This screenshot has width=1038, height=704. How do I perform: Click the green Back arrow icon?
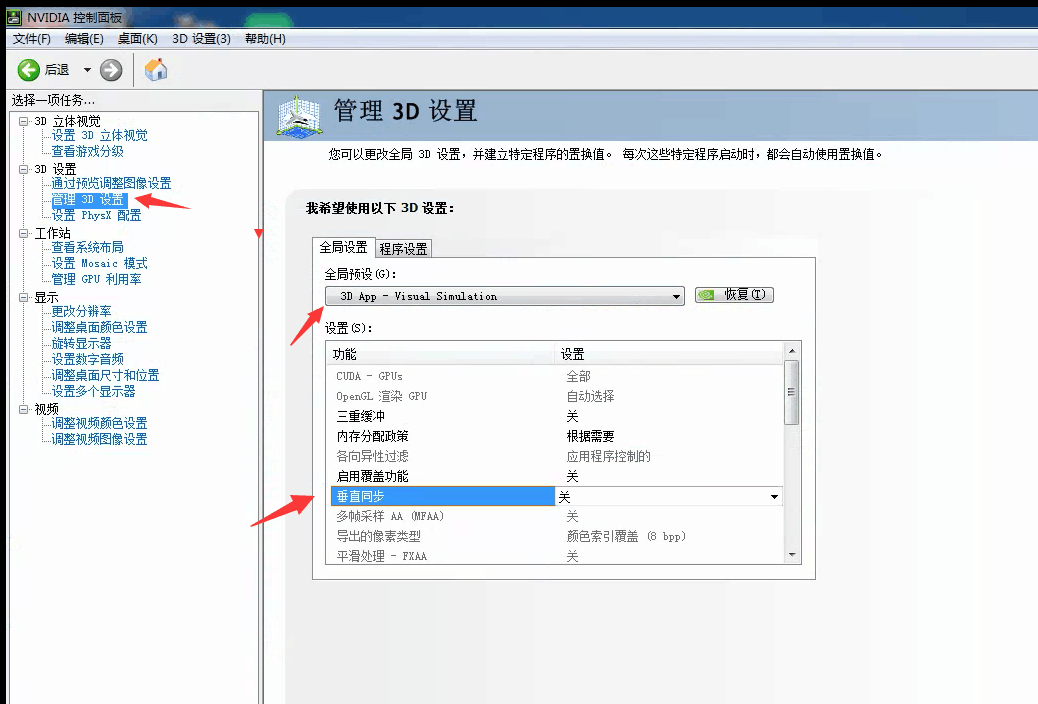click(28, 70)
